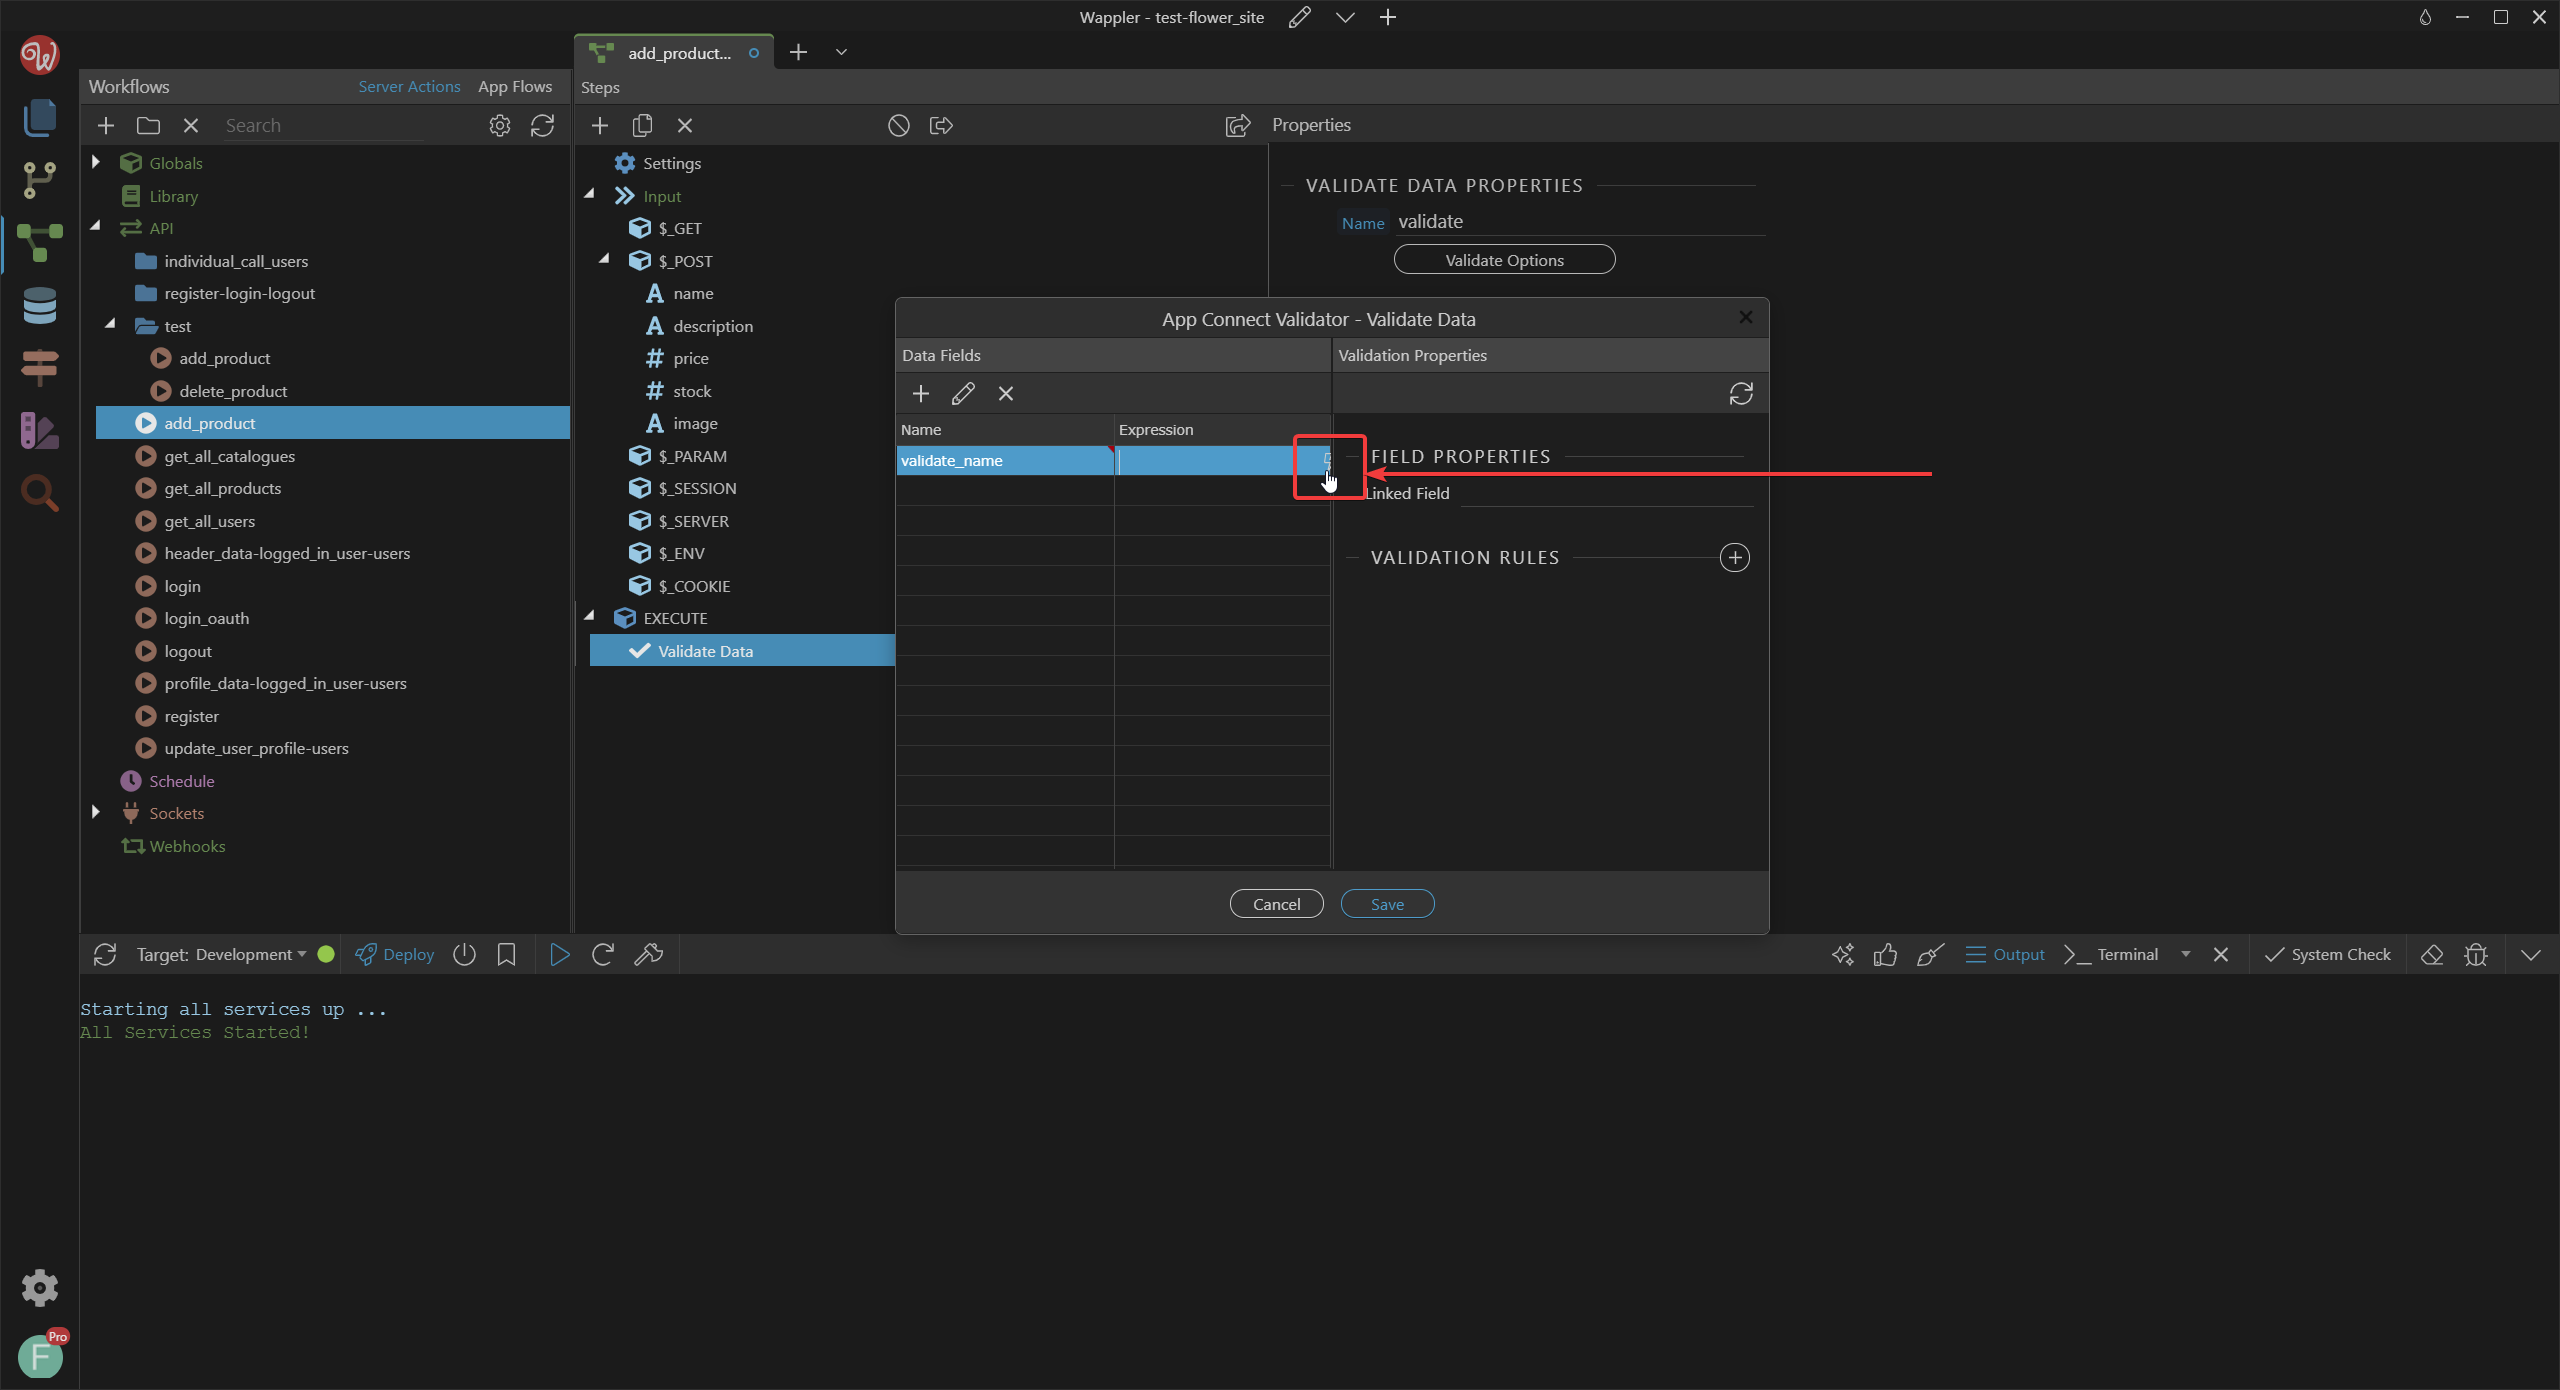Open the bug debug icon

2476,955
